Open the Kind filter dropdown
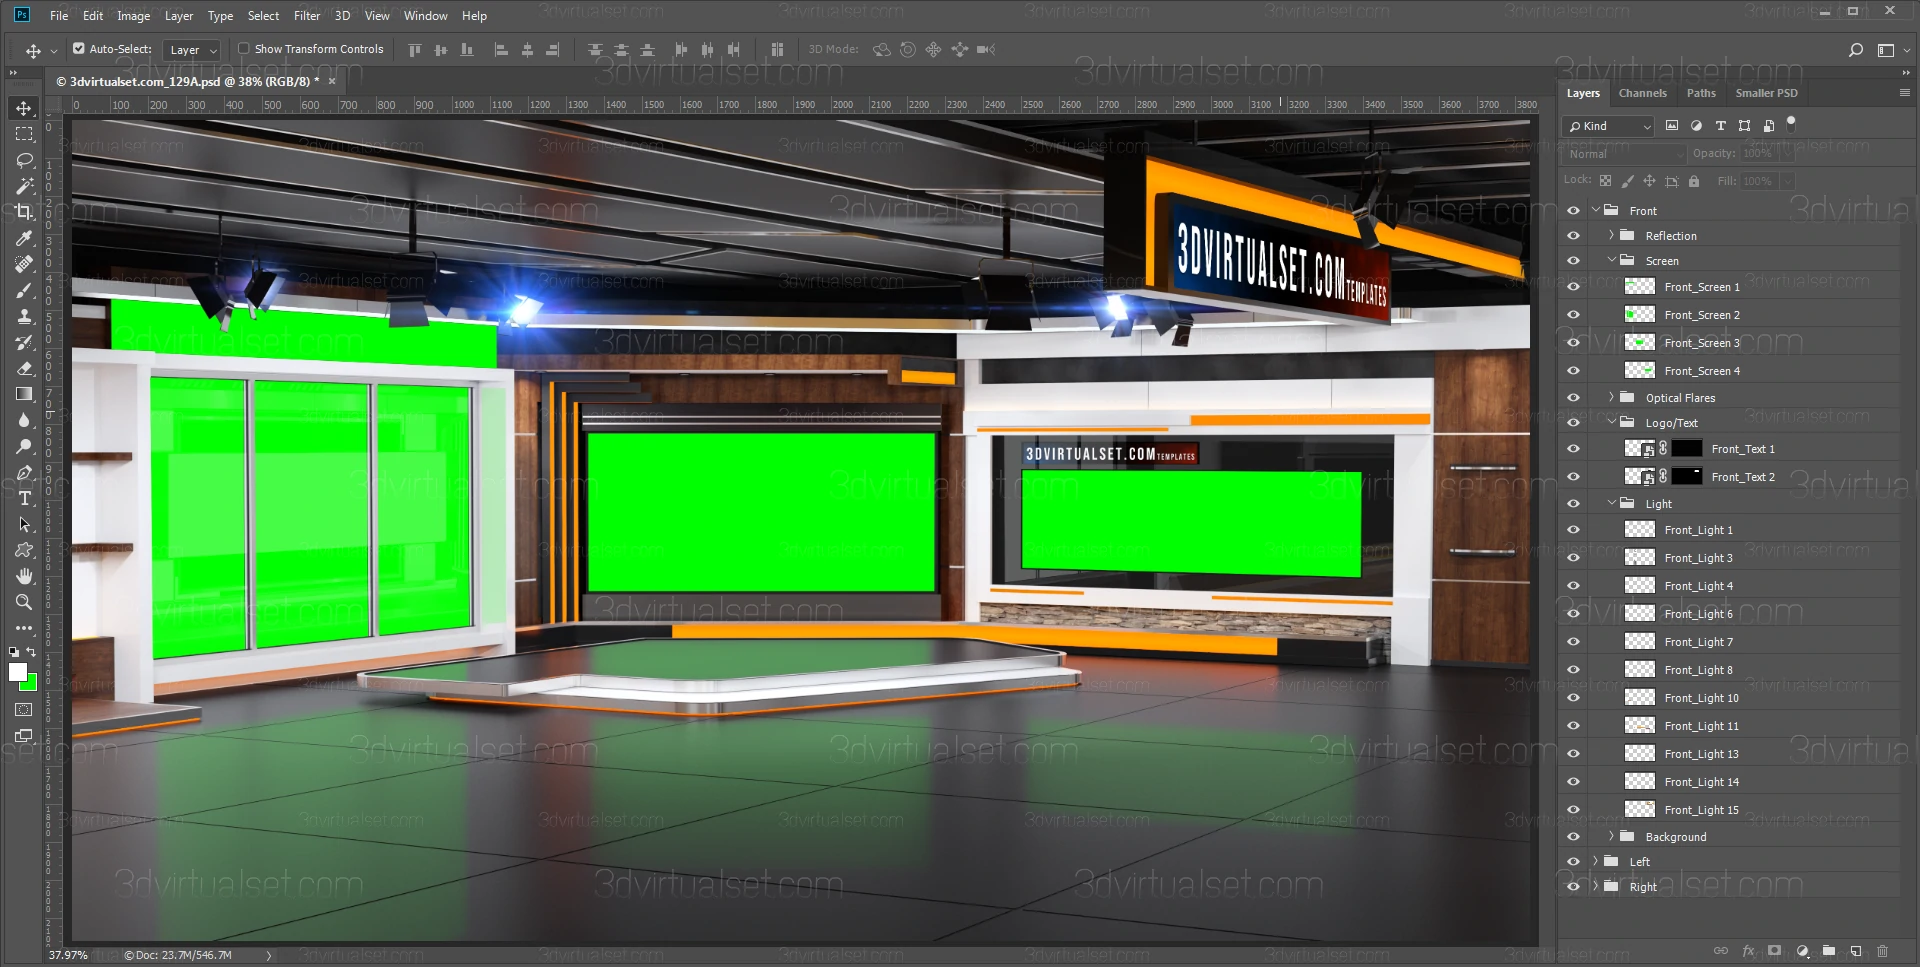This screenshot has width=1920, height=967. pos(1608,126)
